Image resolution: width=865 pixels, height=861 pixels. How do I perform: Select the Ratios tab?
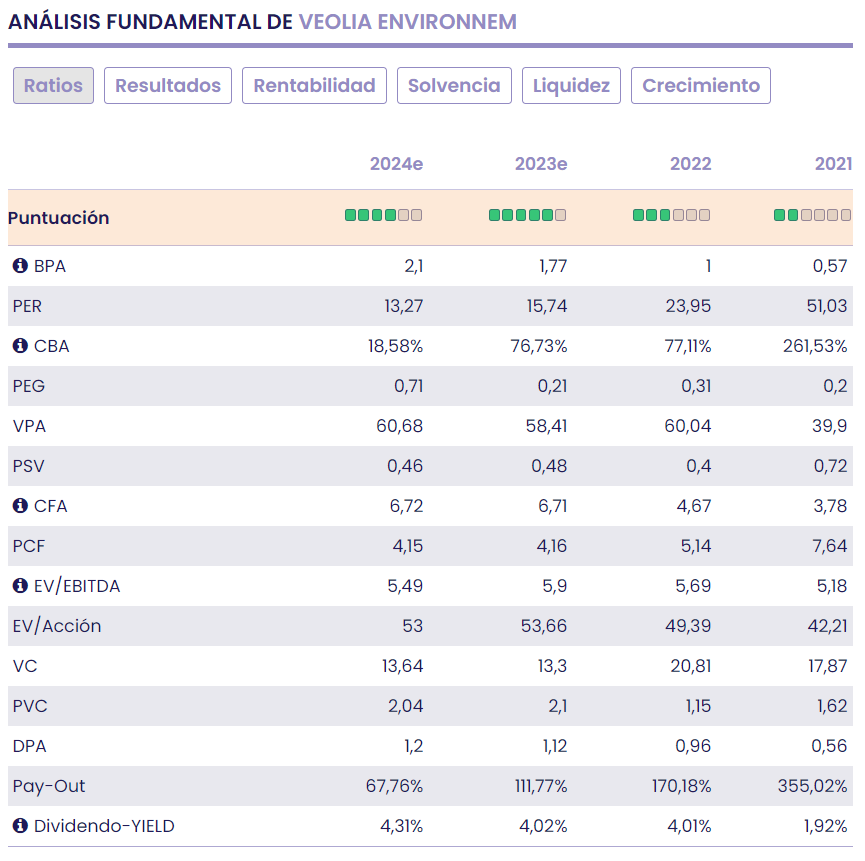click(x=53, y=86)
